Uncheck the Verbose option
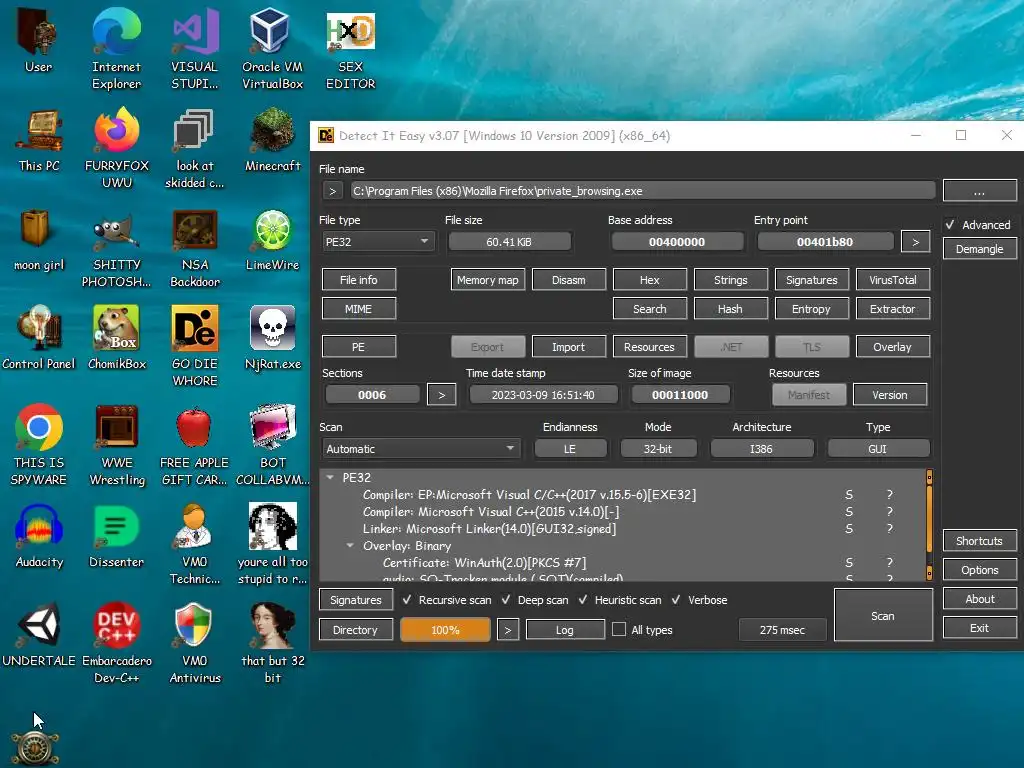The image size is (1024, 768). [x=676, y=600]
